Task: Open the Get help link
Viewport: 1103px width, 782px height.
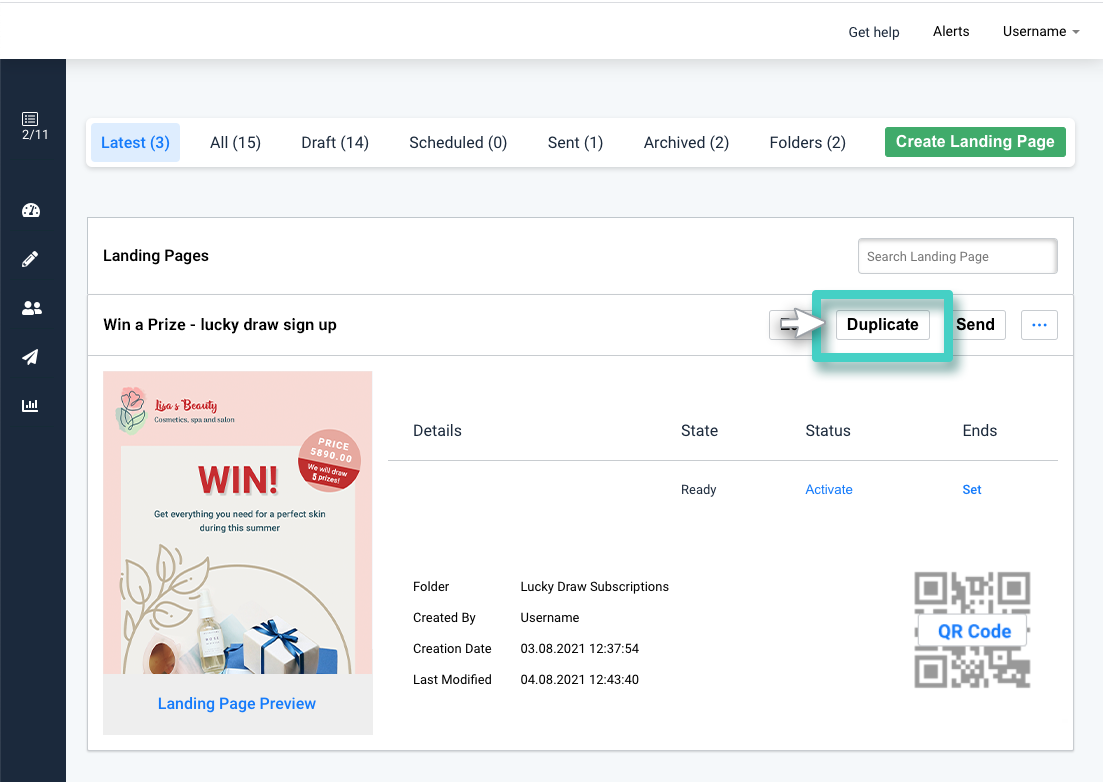Action: tap(874, 32)
